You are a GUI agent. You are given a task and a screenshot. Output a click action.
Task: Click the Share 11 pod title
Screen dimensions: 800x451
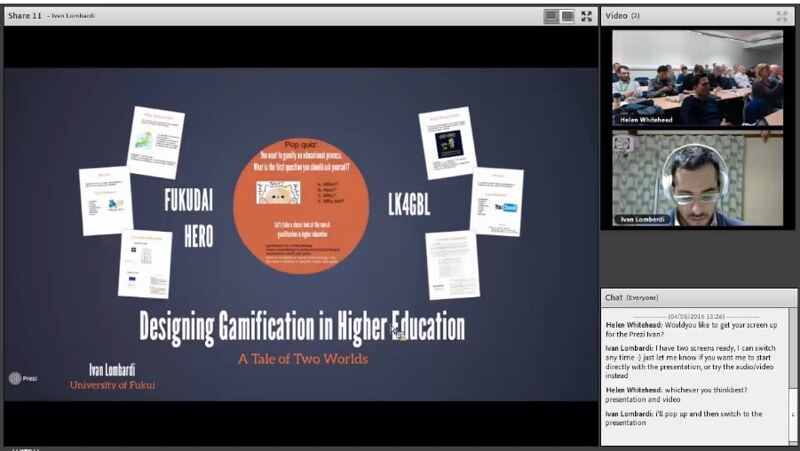pos(24,16)
